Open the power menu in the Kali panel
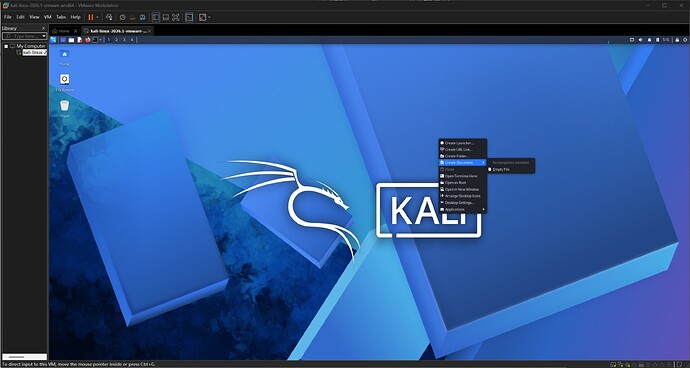Screen dimensions: 690x368 (685, 40)
